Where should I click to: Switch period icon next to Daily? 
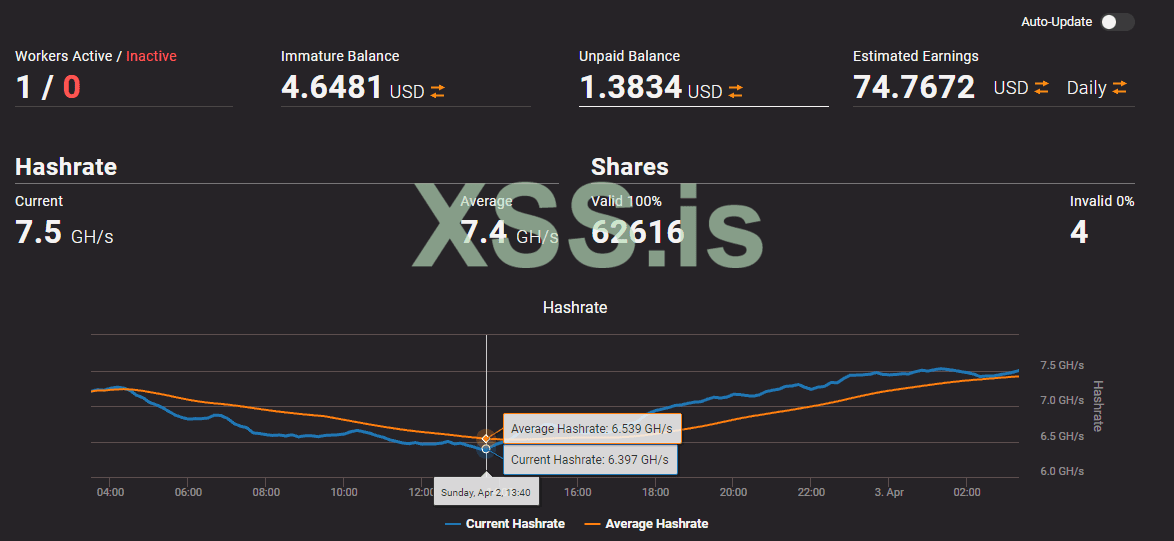1119,88
